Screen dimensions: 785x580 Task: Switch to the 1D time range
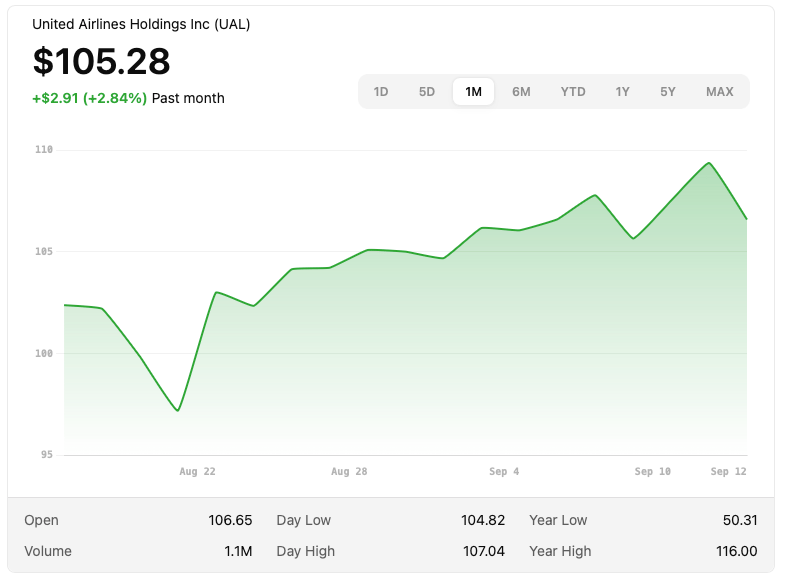point(380,92)
